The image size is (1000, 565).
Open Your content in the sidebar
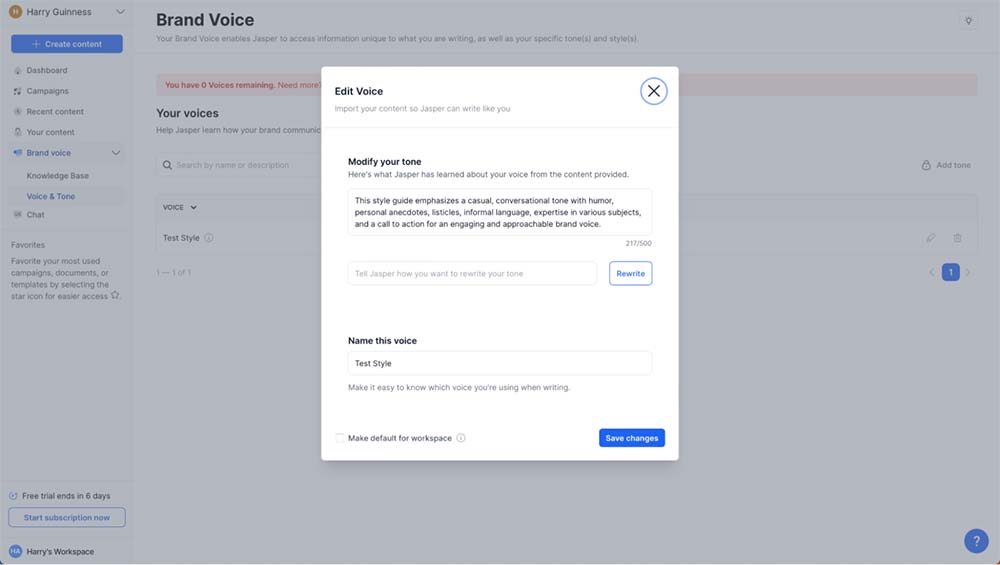click(x=50, y=132)
